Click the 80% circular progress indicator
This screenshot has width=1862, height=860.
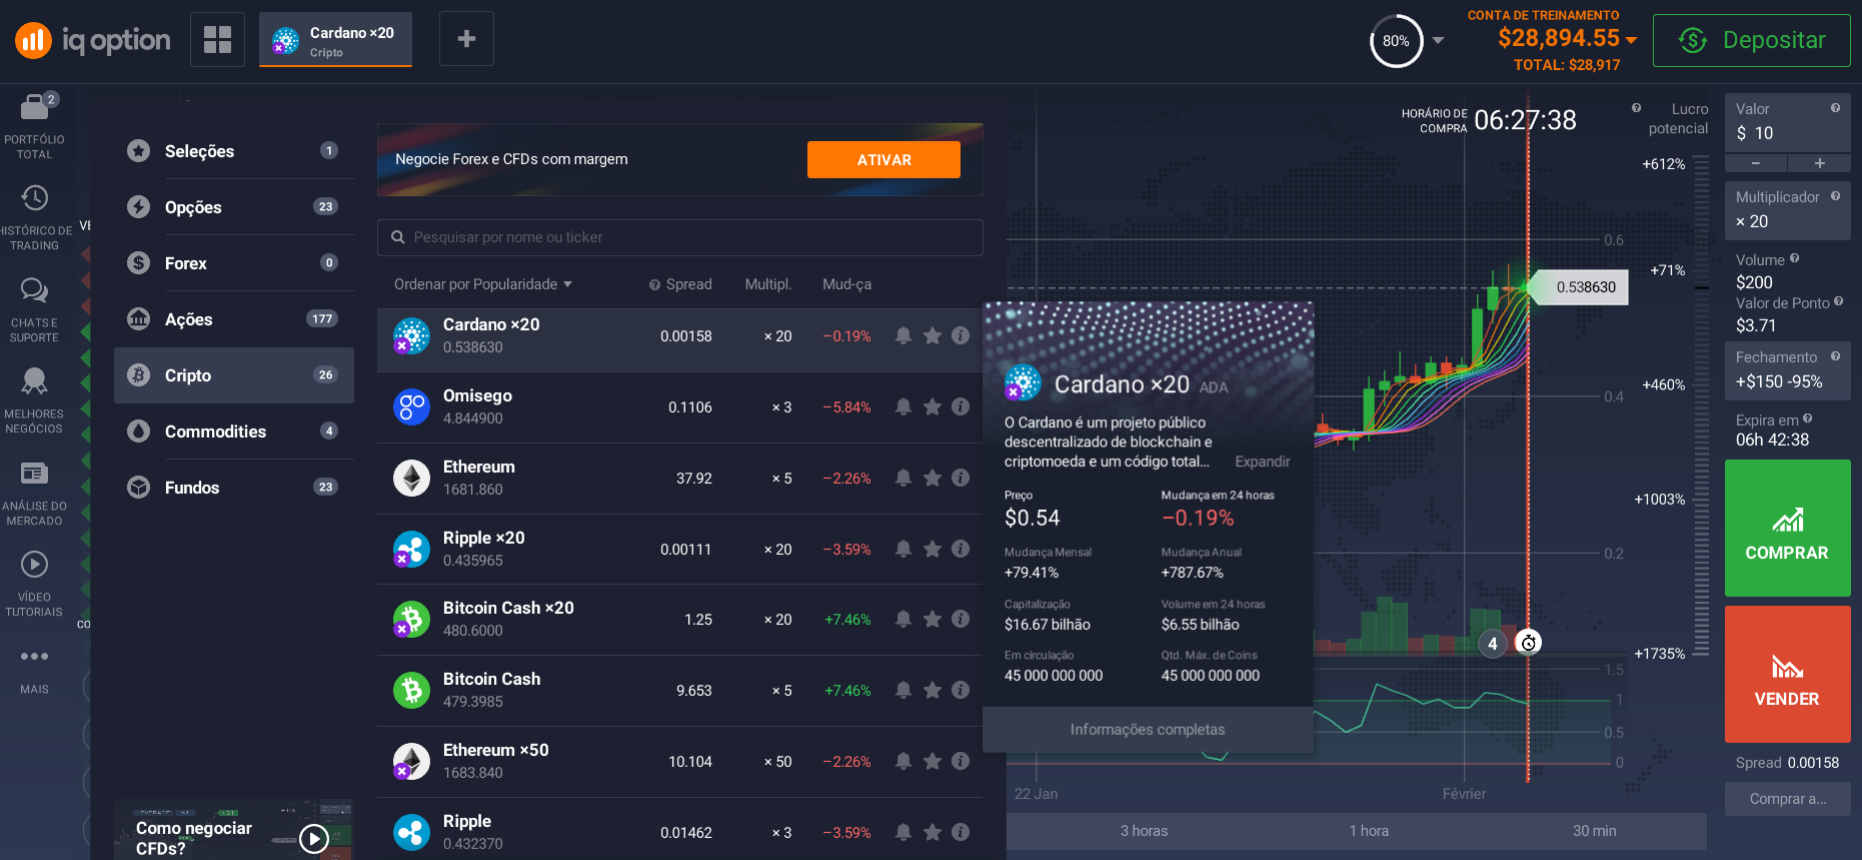pos(1396,41)
